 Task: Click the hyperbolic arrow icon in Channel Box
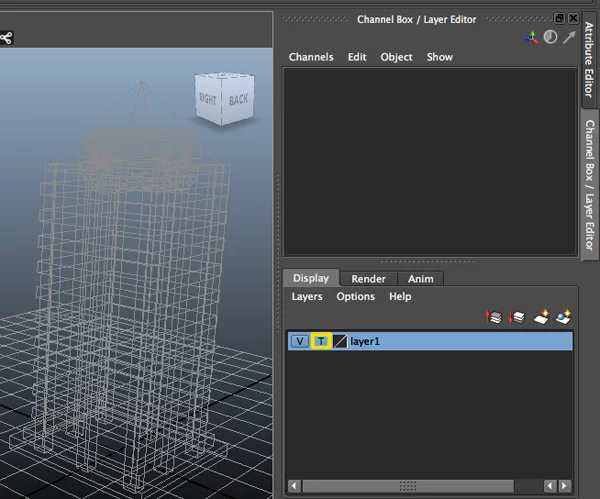pyautogui.click(x=569, y=37)
